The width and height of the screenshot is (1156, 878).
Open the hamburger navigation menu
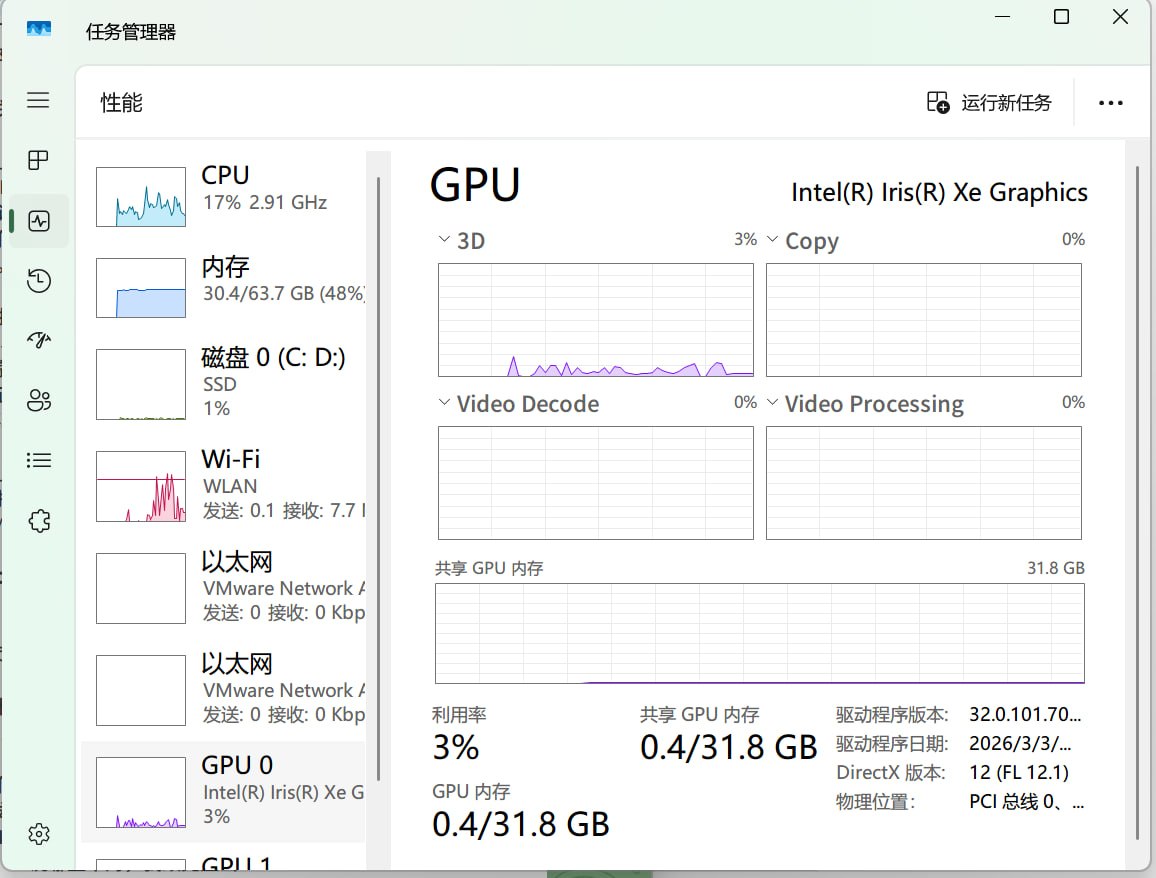tap(38, 100)
